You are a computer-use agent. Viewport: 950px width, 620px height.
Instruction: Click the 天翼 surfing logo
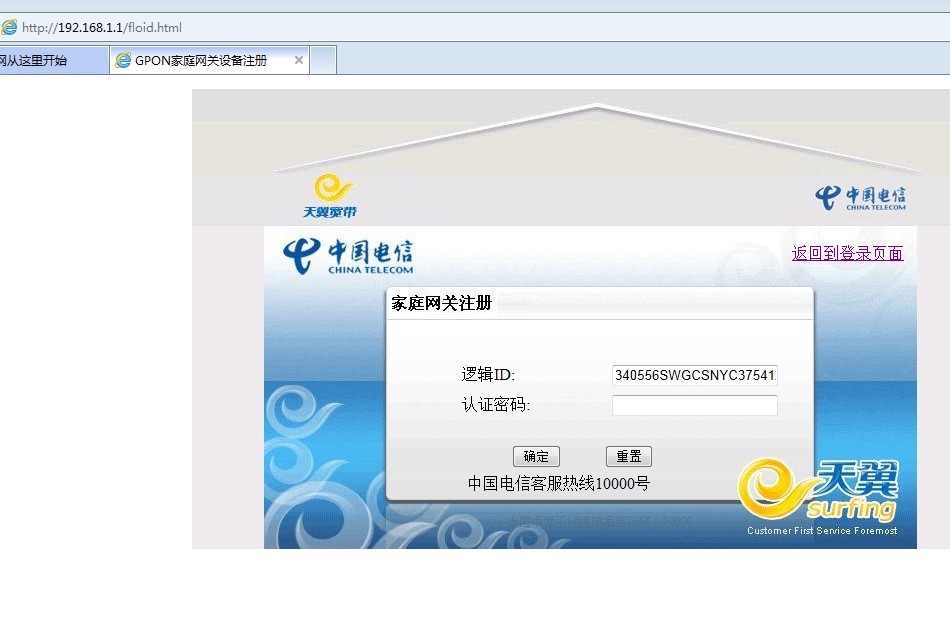[819, 490]
